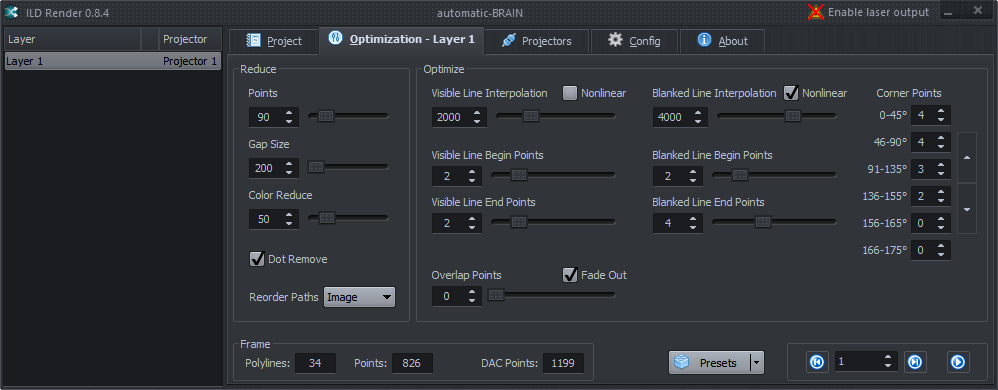Click Blanked Line End Points slider handle
This screenshot has width=998, height=390.
point(763,222)
